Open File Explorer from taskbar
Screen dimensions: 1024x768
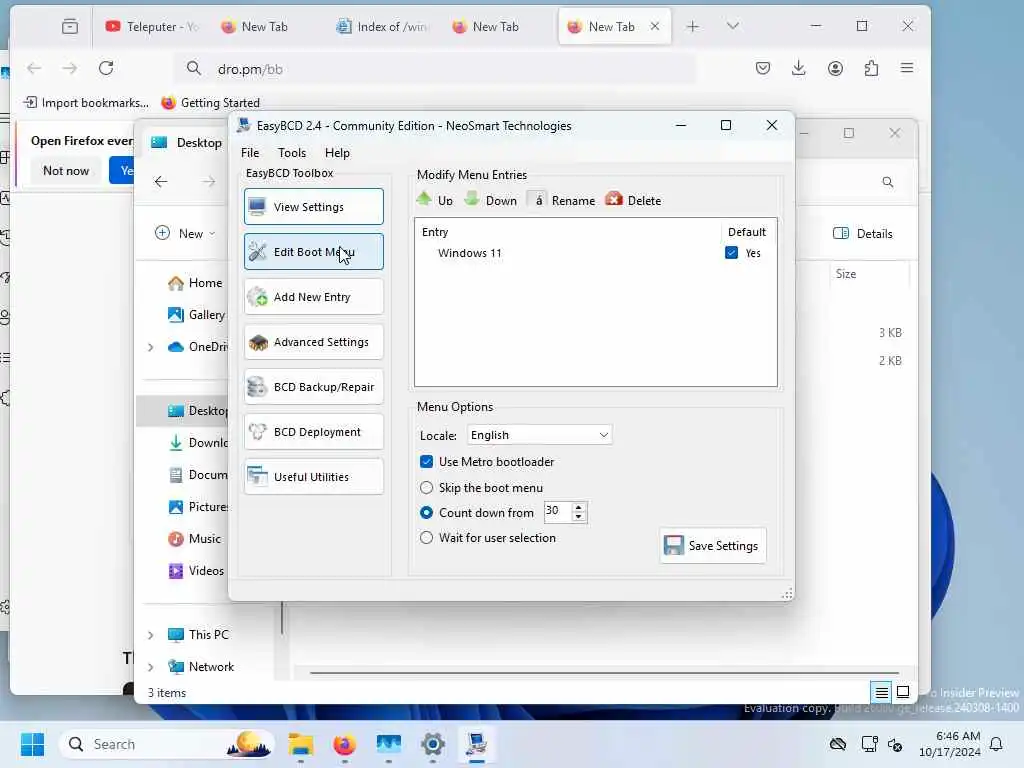[300, 744]
